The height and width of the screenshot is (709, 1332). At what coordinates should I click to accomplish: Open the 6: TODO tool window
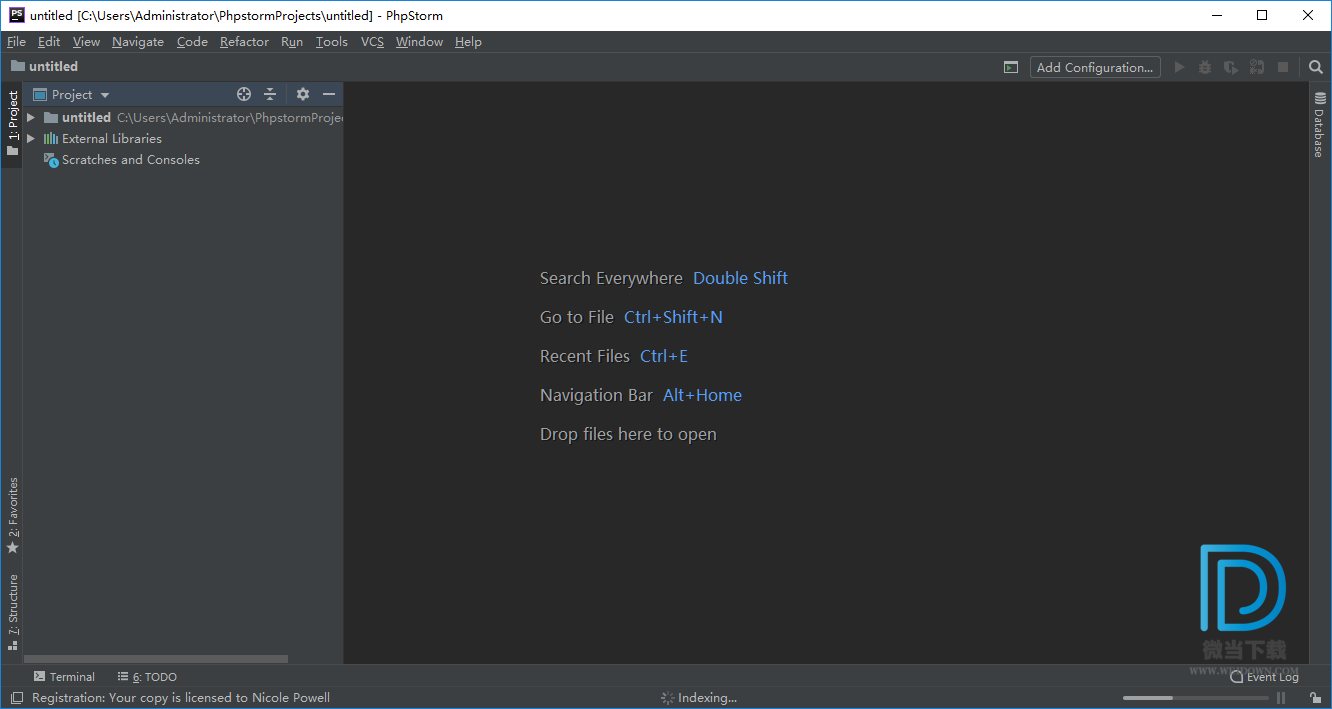[147, 677]
